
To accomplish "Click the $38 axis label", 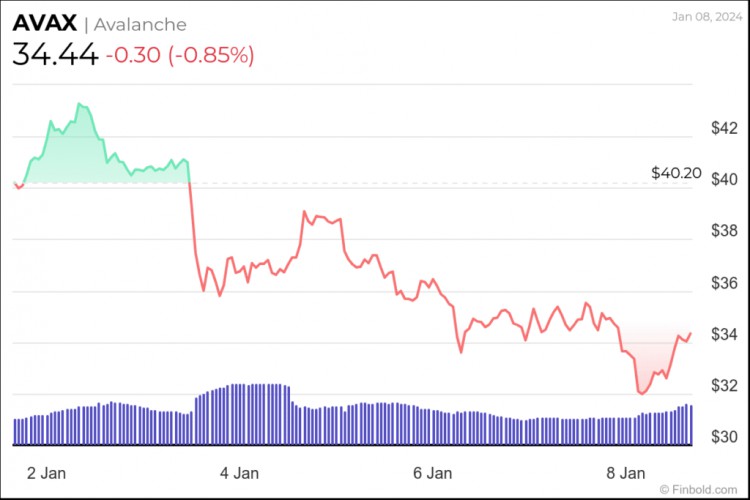I will [724, 231].
